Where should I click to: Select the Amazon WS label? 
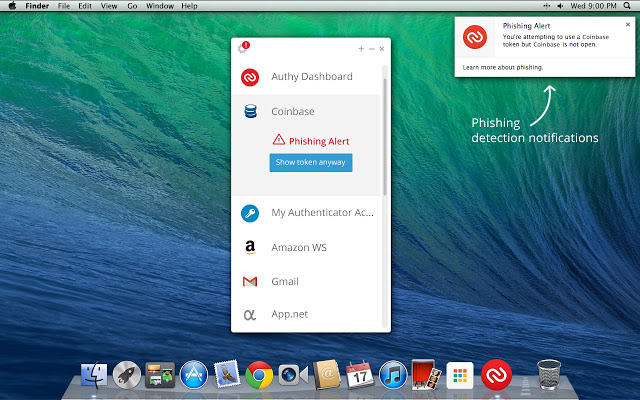point(299,247)
